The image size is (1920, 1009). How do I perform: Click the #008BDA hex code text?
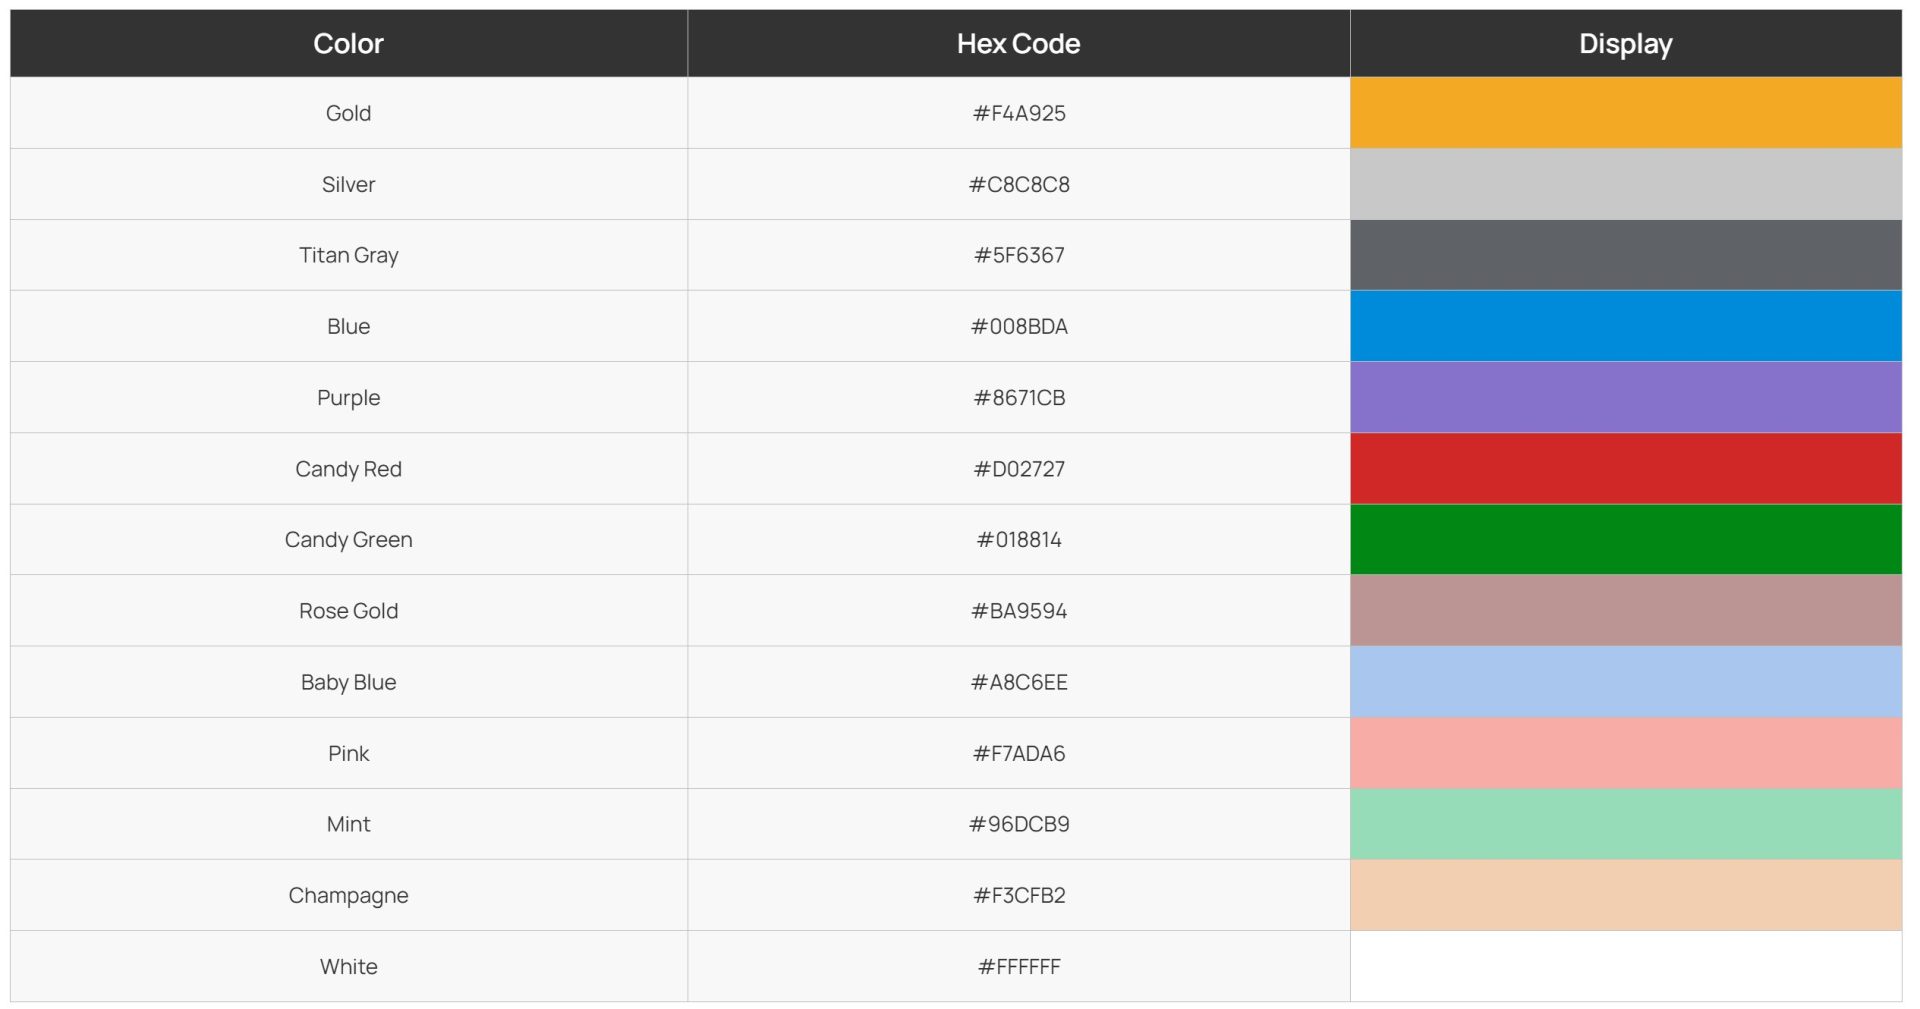pyautogui.click(x=1019, y=326)
